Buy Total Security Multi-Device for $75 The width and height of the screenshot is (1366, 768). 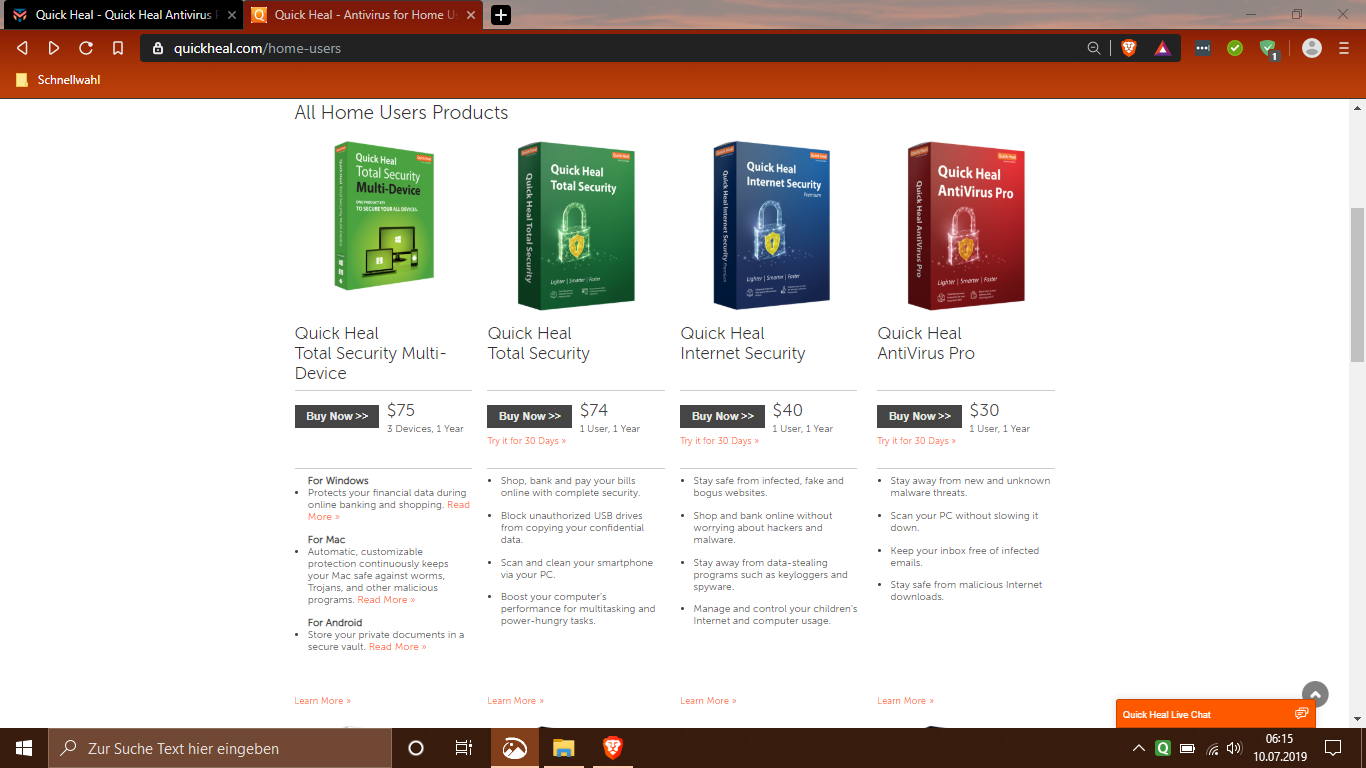(x=337, y=416)
